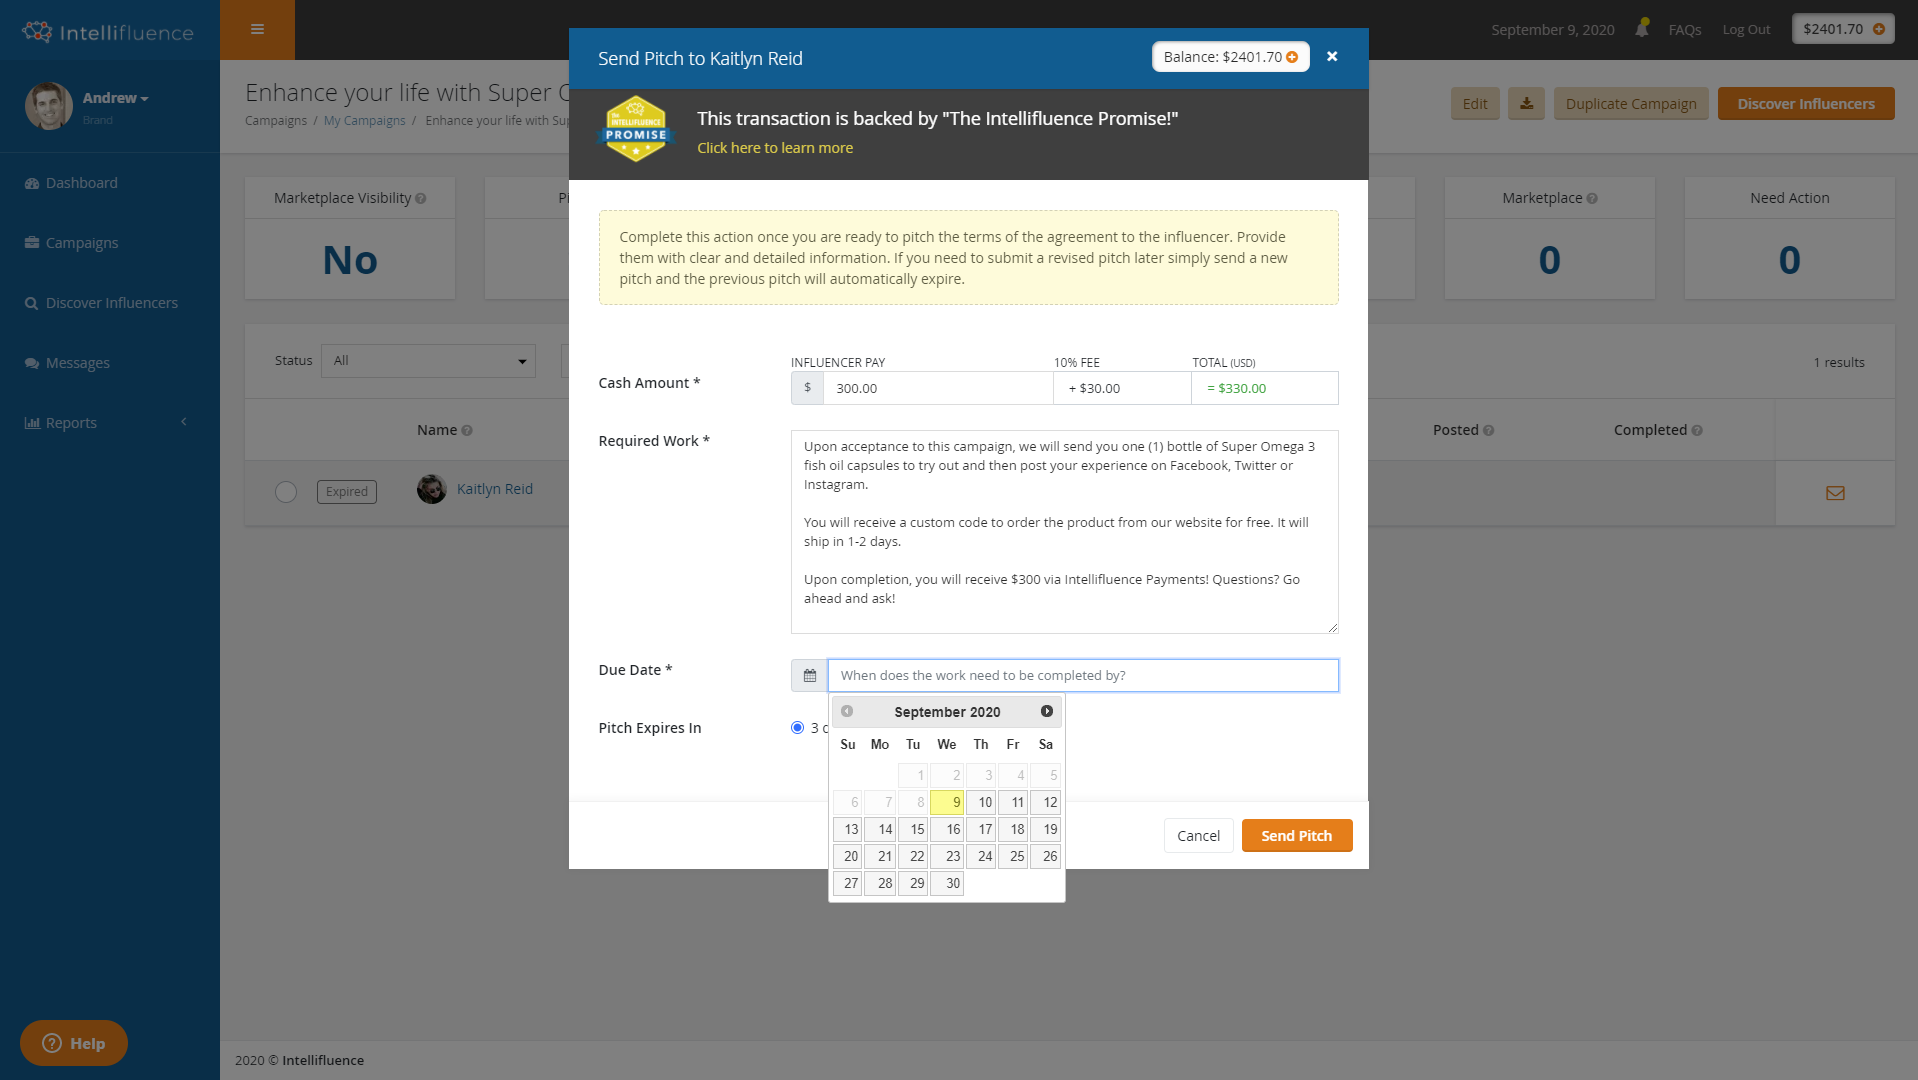Viewport: 1918px width, 1080px height.
Task: Expand the Andrew account menu
Action: [x=116, y=98]
